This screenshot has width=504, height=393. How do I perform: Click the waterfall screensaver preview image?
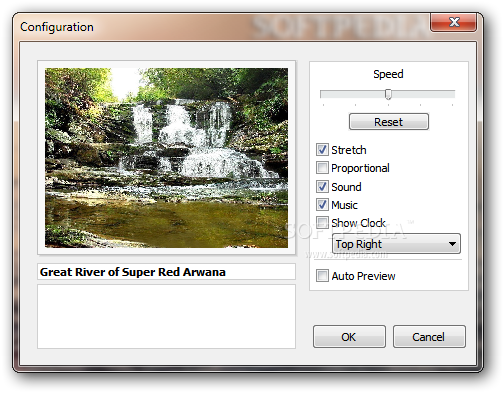[166, 158]
